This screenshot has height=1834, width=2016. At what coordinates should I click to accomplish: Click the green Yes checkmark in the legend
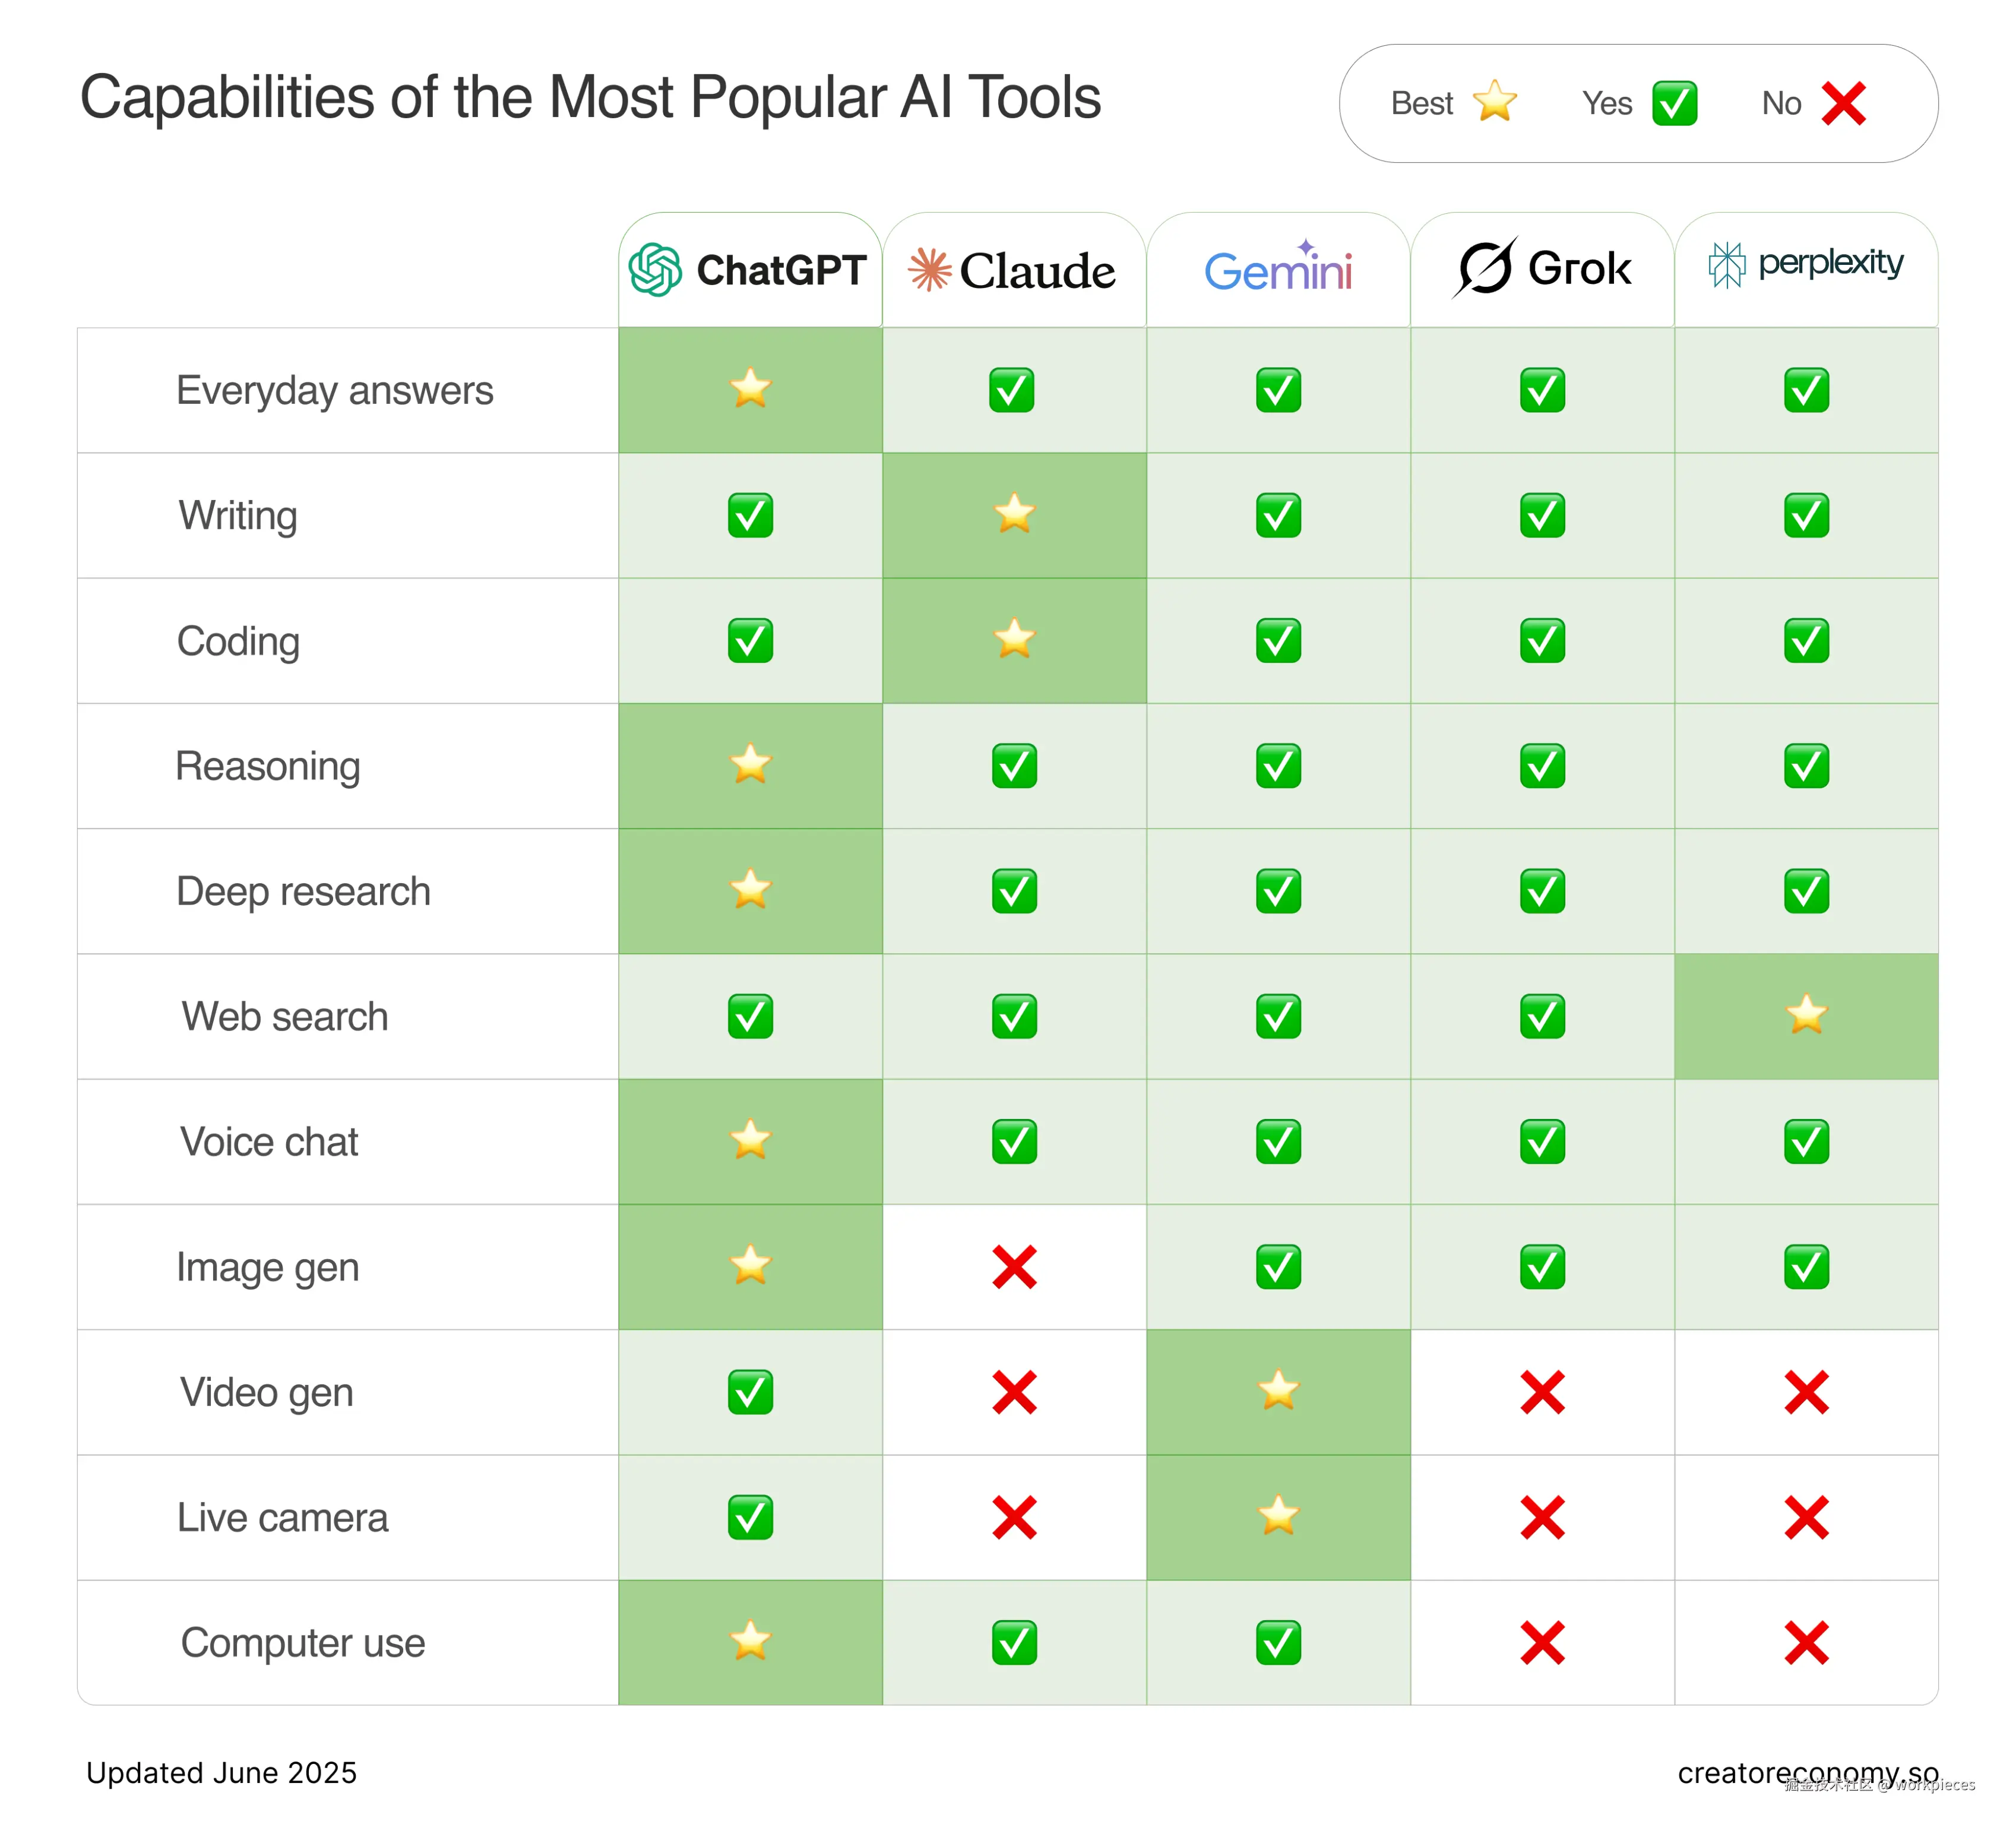click(x=1674, y=103)
